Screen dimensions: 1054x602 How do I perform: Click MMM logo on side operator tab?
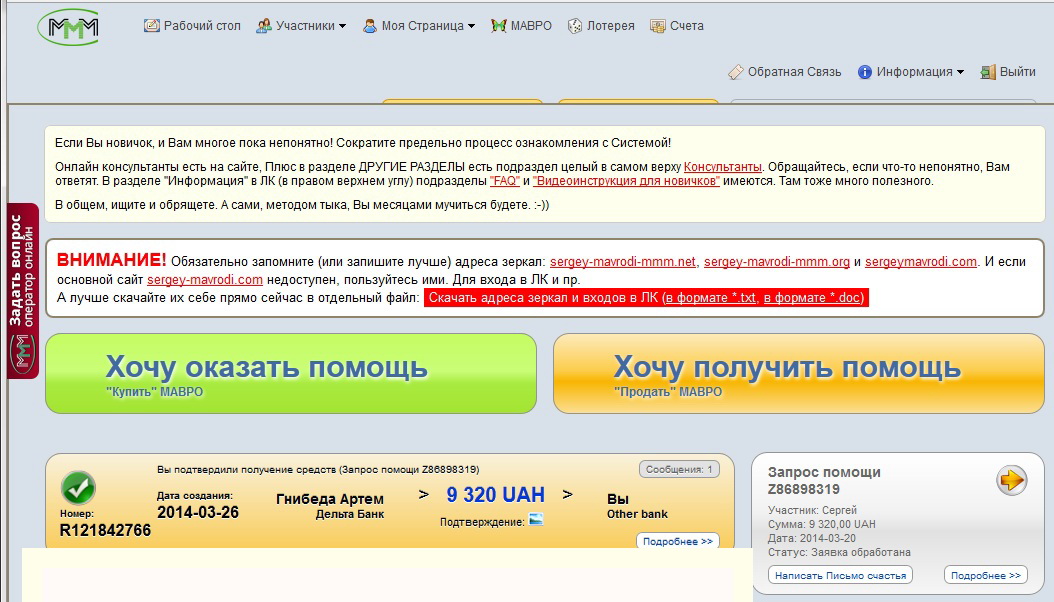23,355
